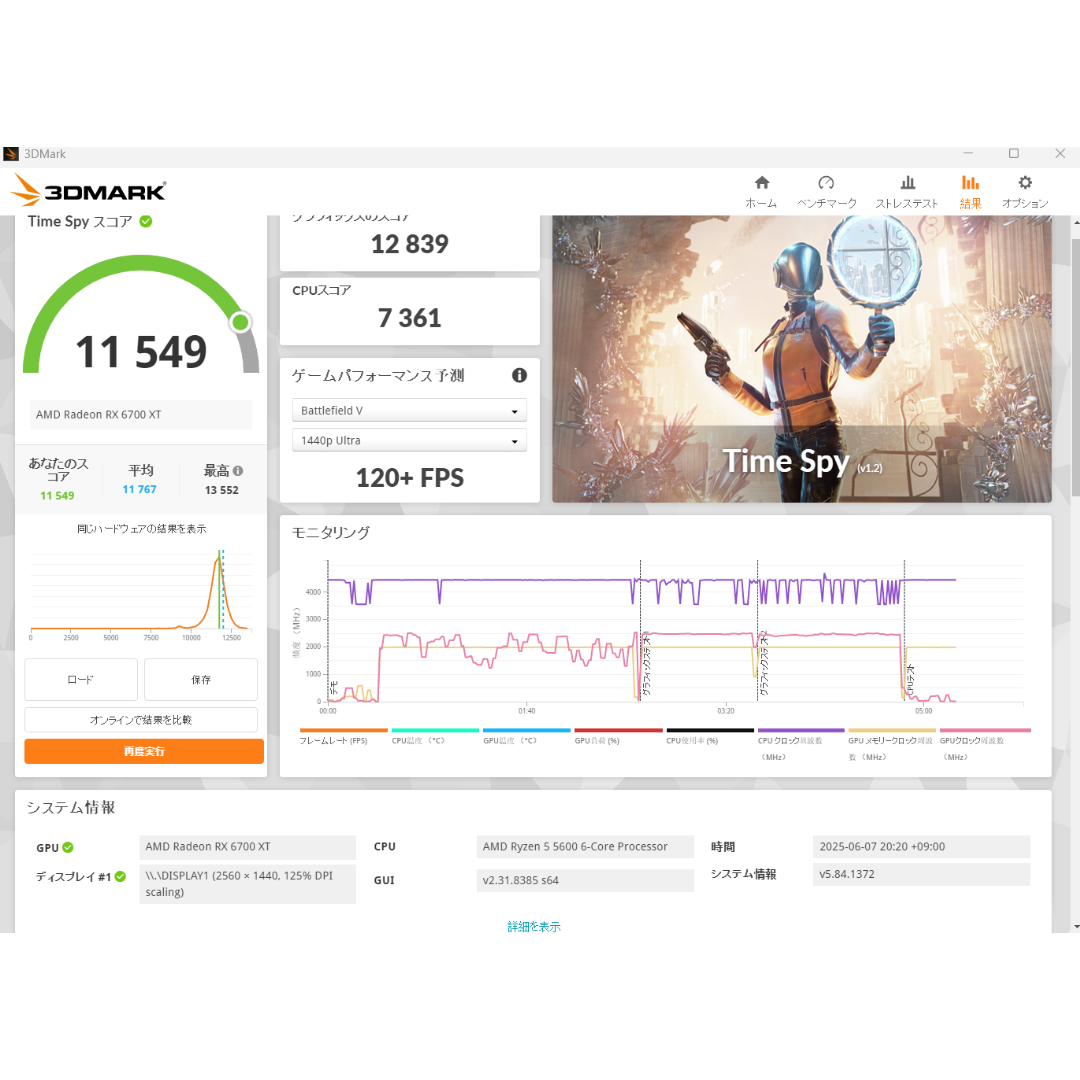Click the DISPLAY1 2560 × 1440 display value

tap(247, 884)
